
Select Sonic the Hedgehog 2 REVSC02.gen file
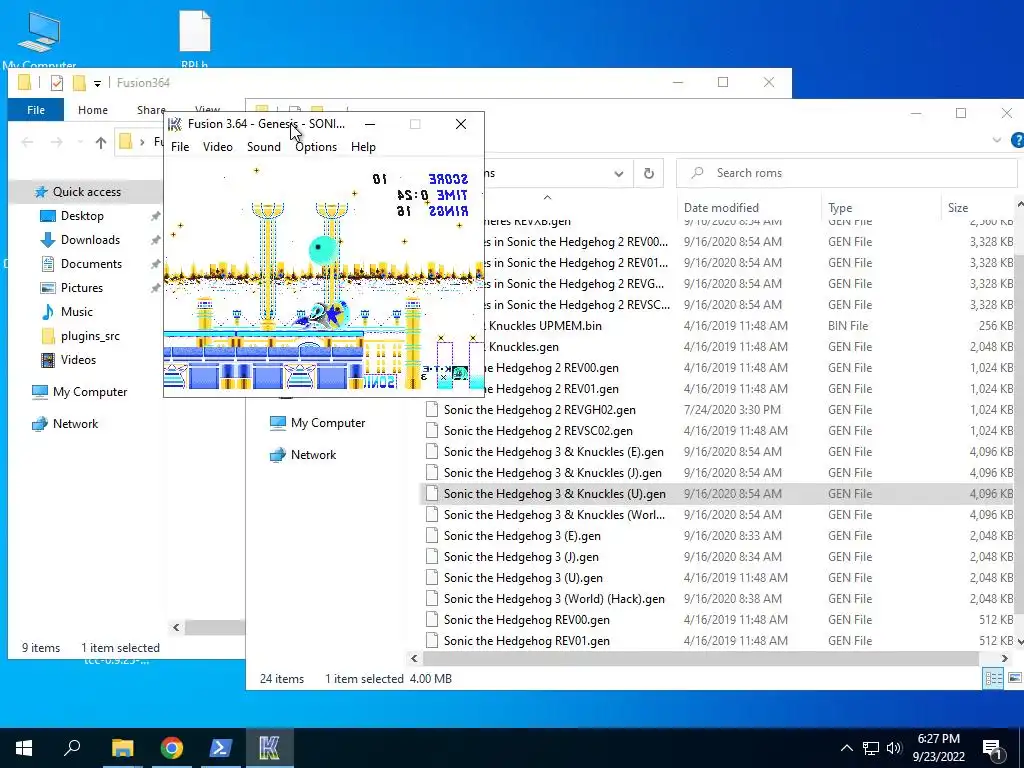[538, 431]
